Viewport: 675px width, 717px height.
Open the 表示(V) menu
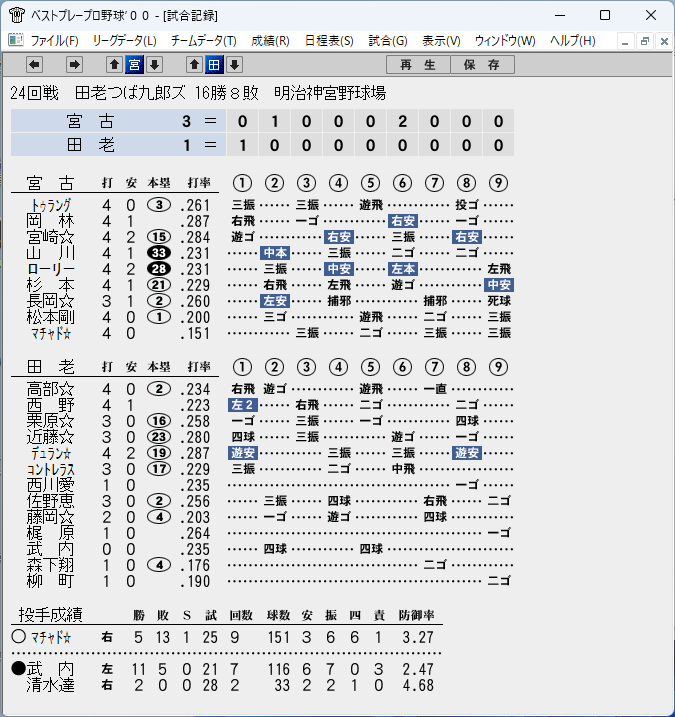tap(441, 41)
